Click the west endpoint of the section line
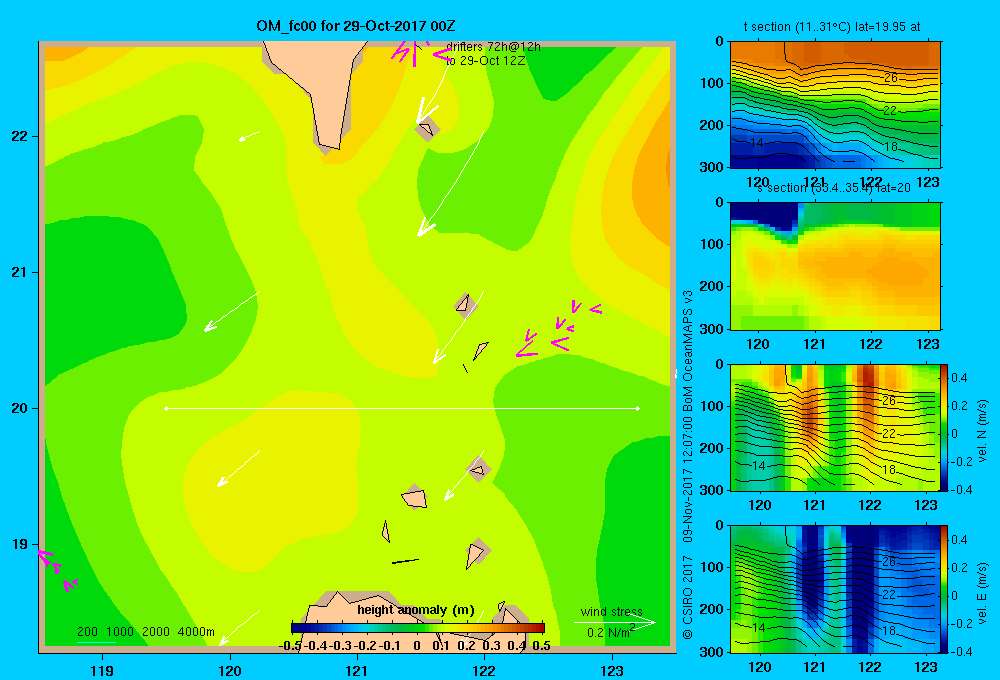The height and width of the screenshot is (680, 1000). [x=166, y=408]
